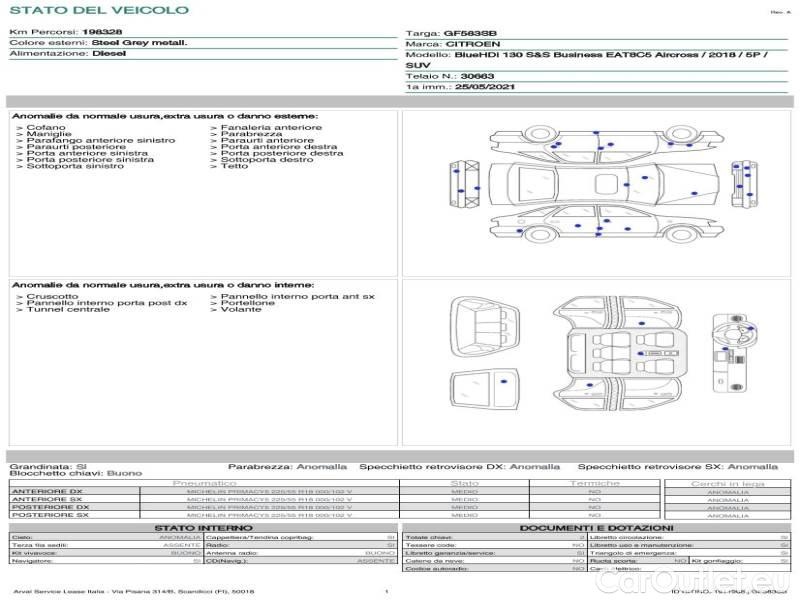Click the Marca value "CITROEN"
800x600 pixels.
[473, 44]
